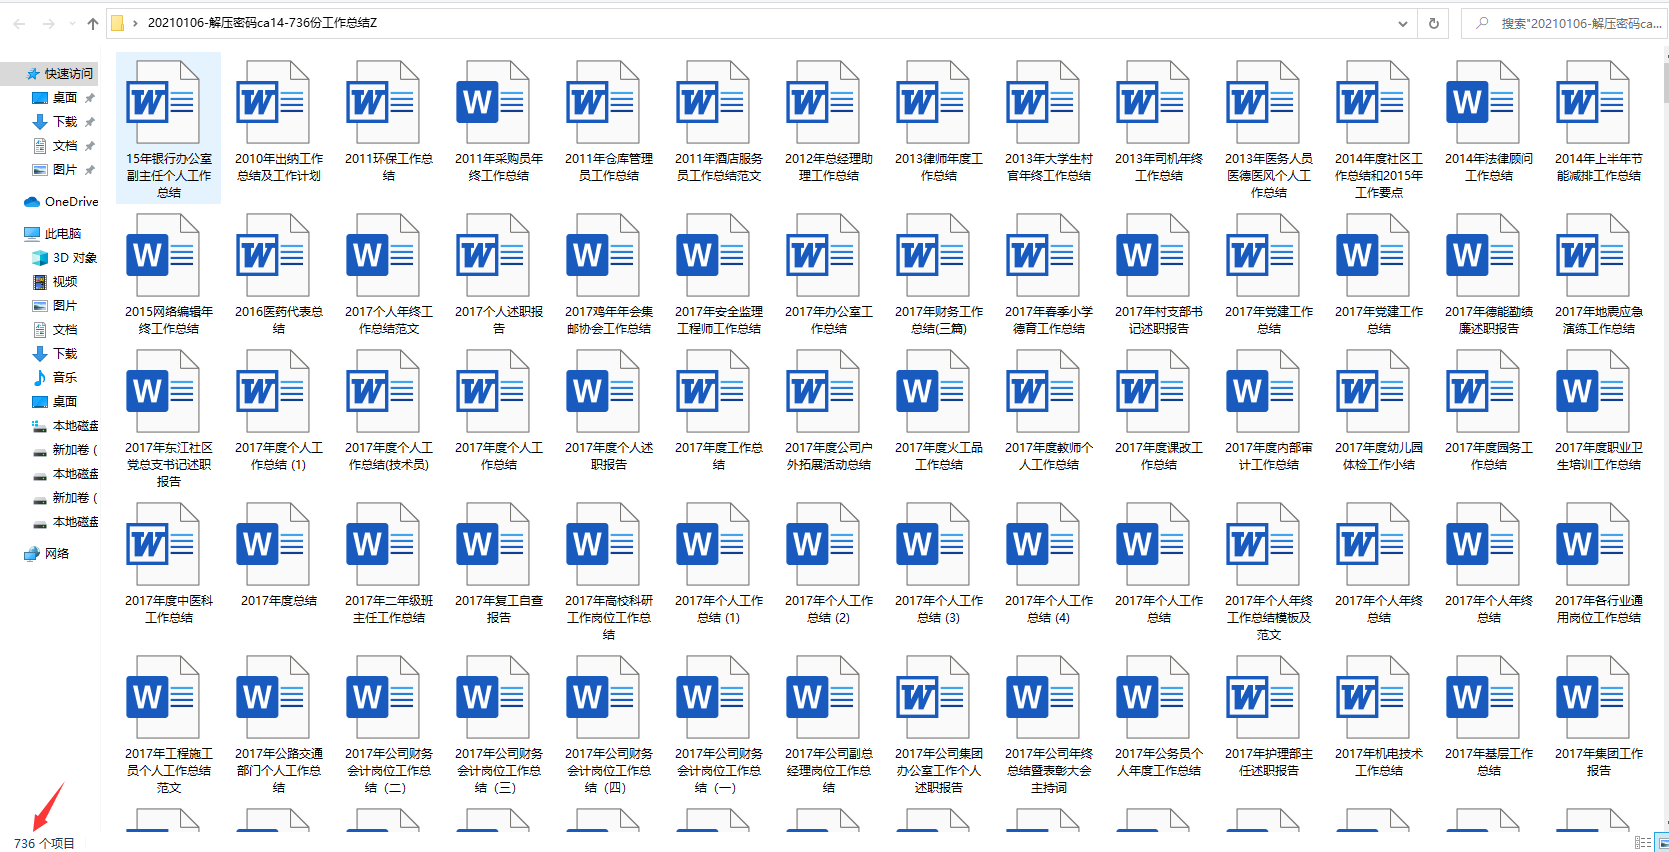Click the file name 2017年护理部主任述职报告
This screenshot has height=852, width=1669.
point(1269,762)
